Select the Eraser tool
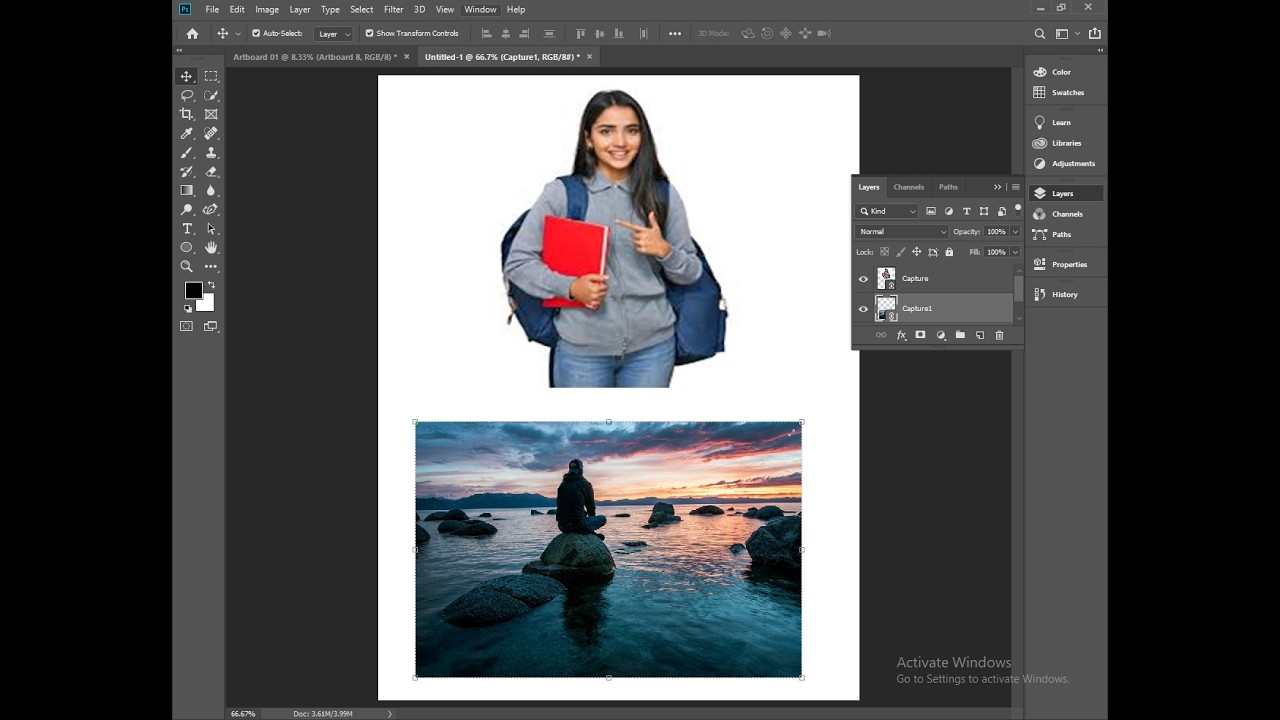 pos(211,172)
